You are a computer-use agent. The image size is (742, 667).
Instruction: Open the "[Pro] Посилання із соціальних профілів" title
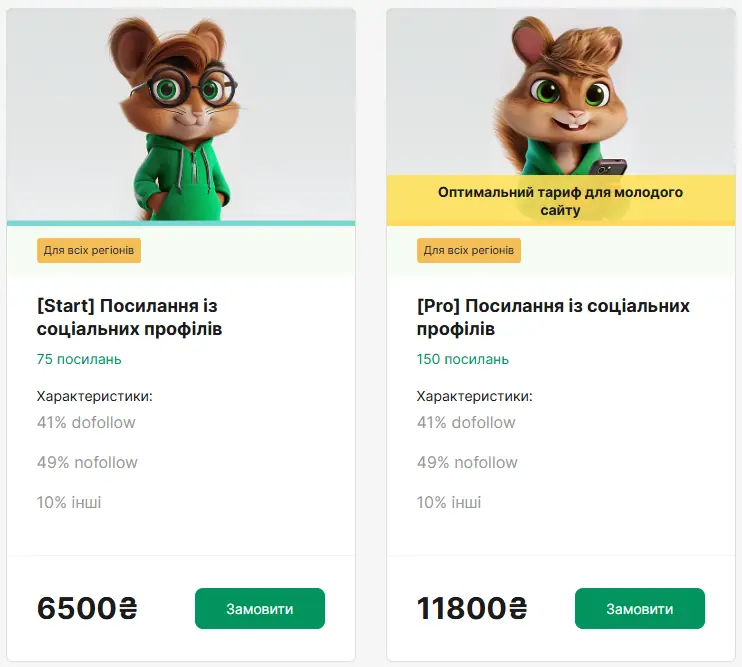pyautogui.click(x=553, y=317)
